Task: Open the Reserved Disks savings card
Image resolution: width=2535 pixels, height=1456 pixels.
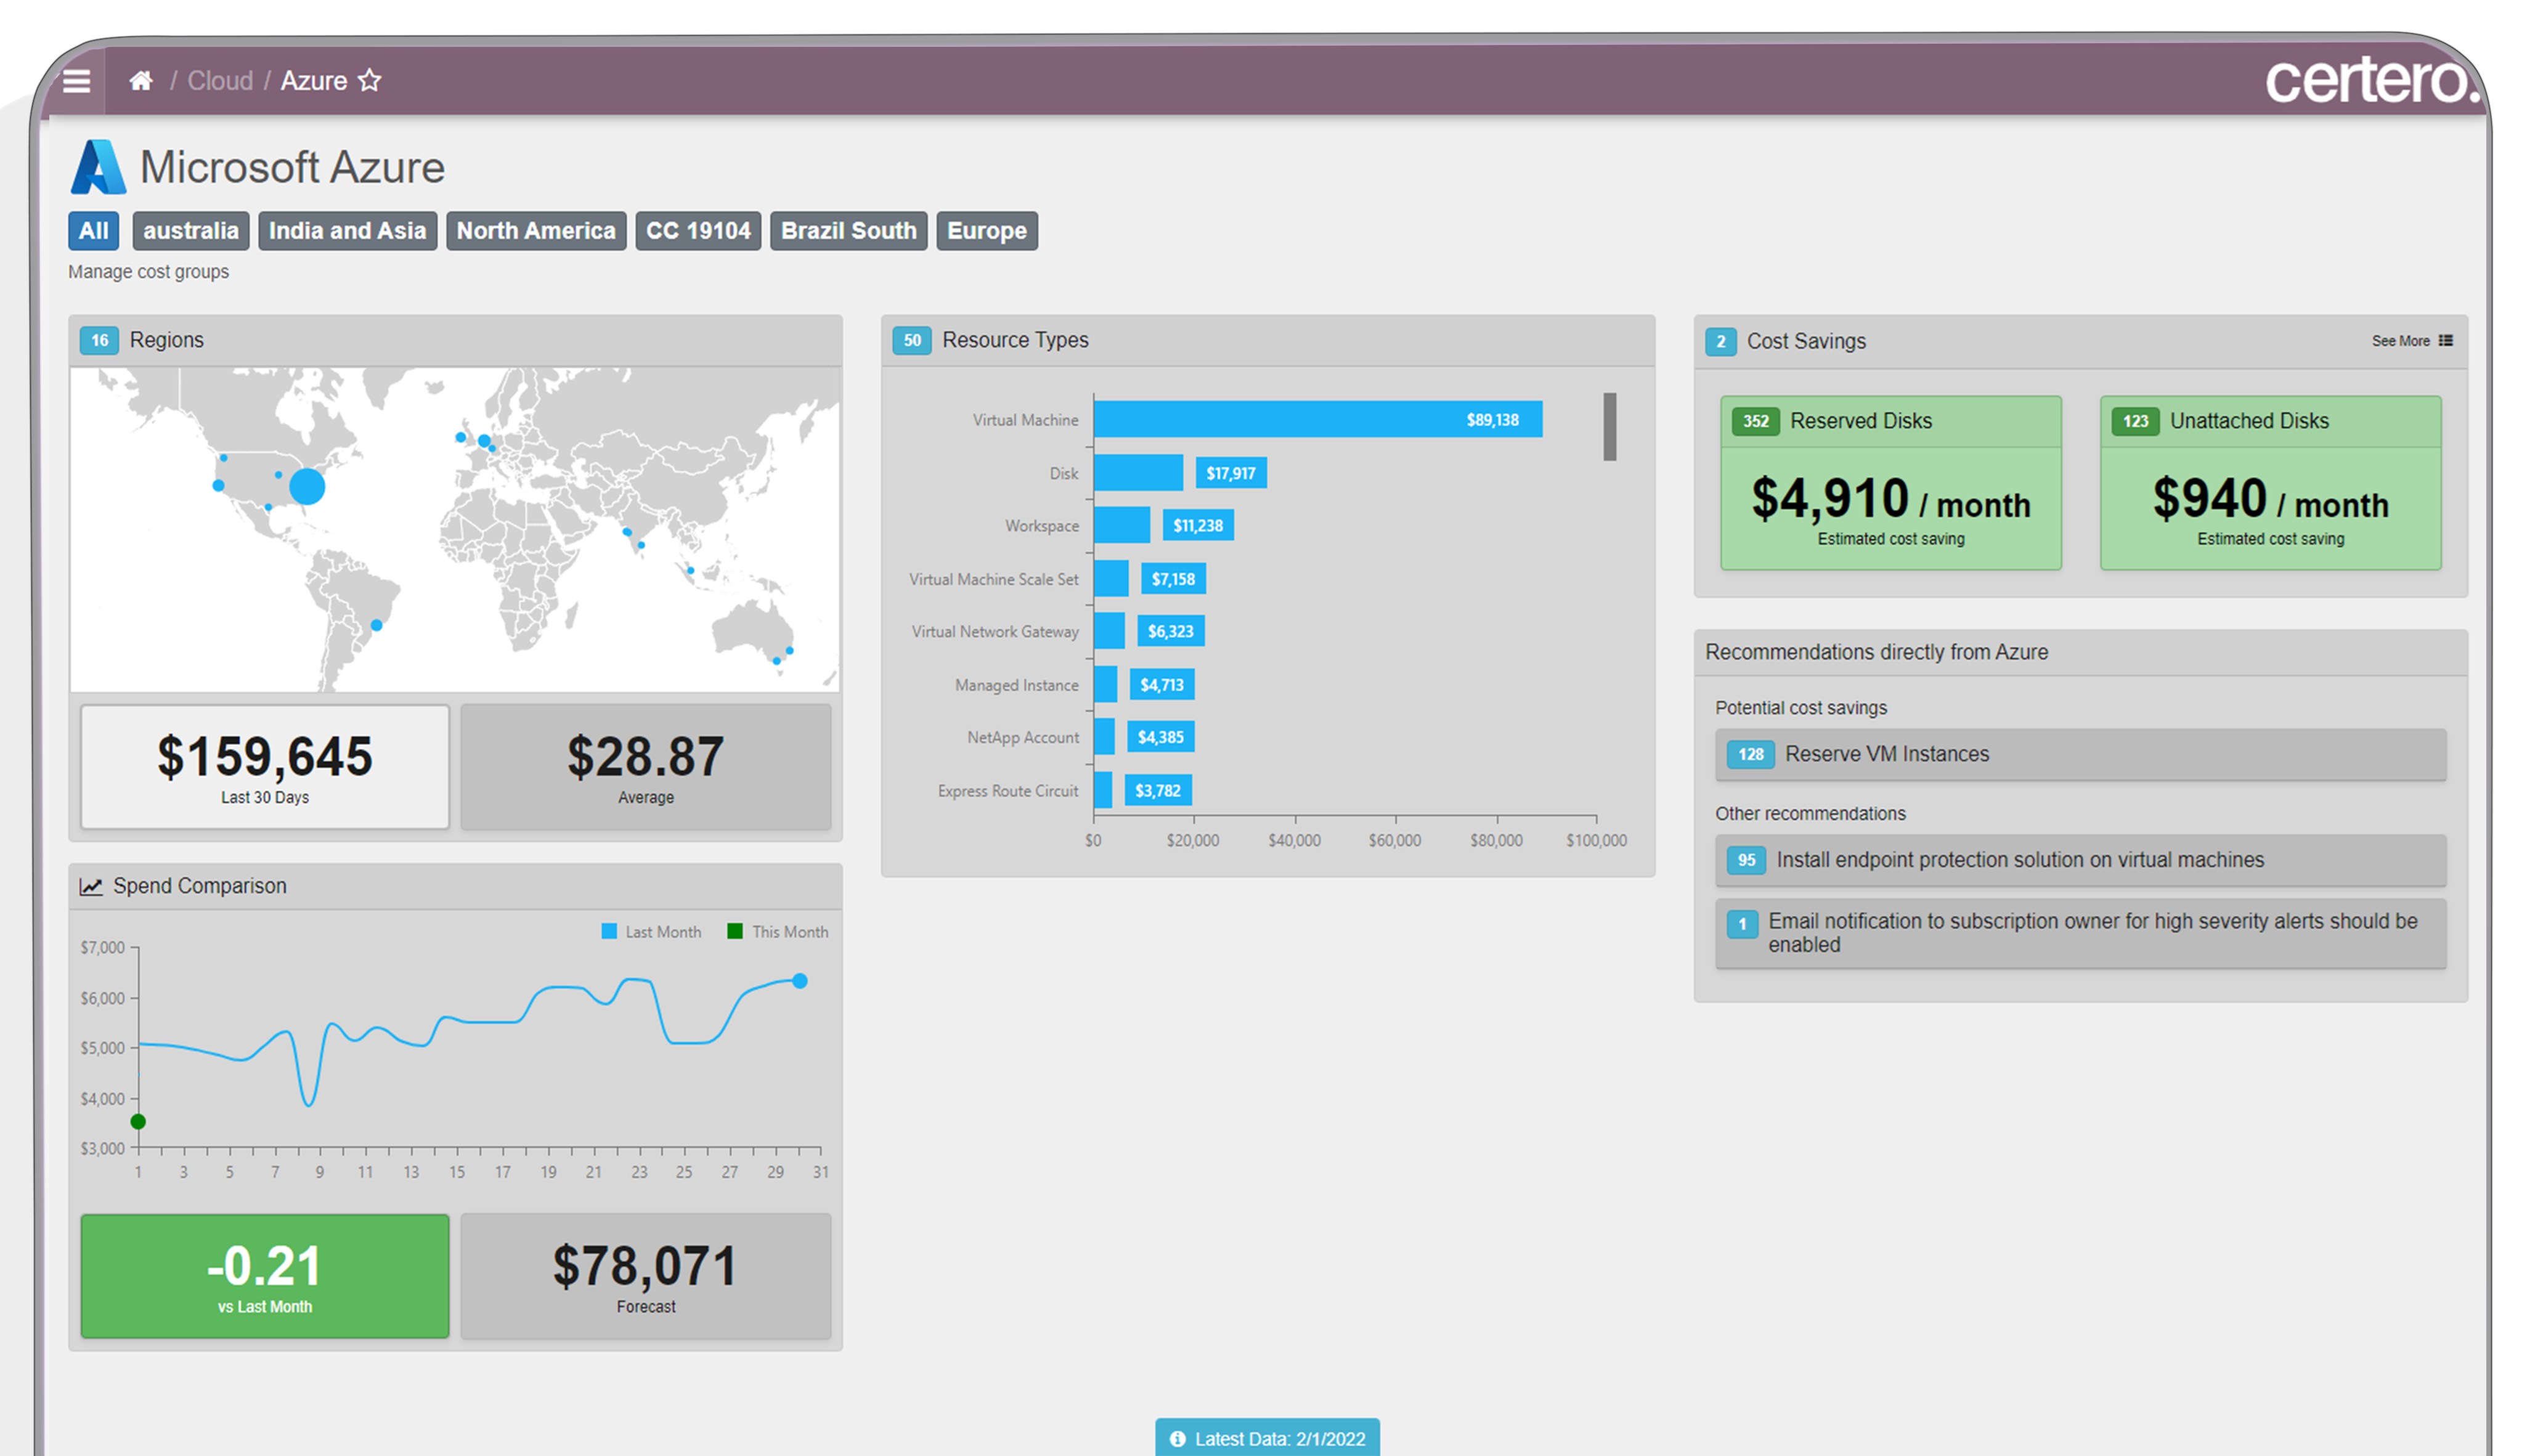Action: click(1891, 483)
